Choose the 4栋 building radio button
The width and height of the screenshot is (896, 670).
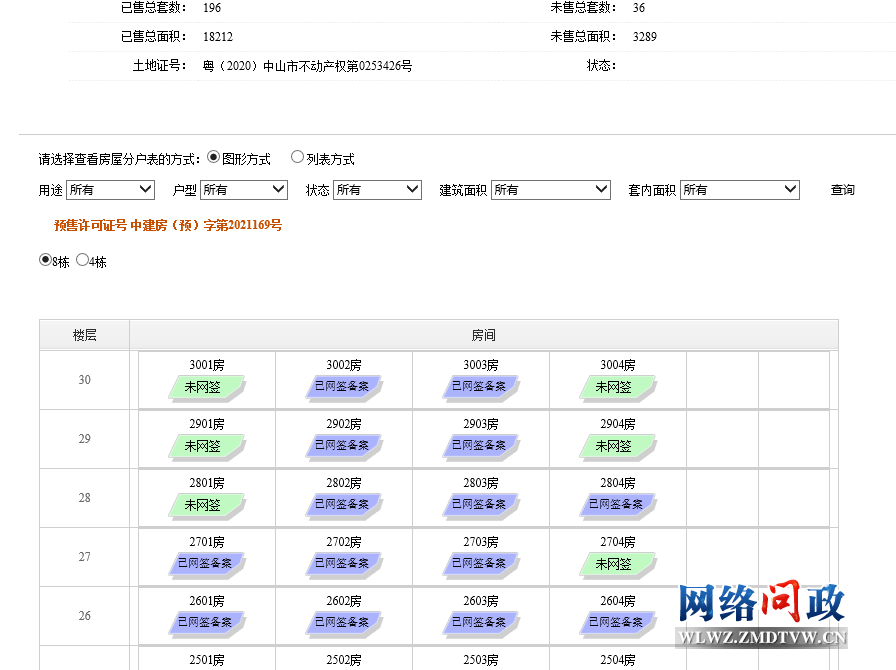click(x=82, y=260)
